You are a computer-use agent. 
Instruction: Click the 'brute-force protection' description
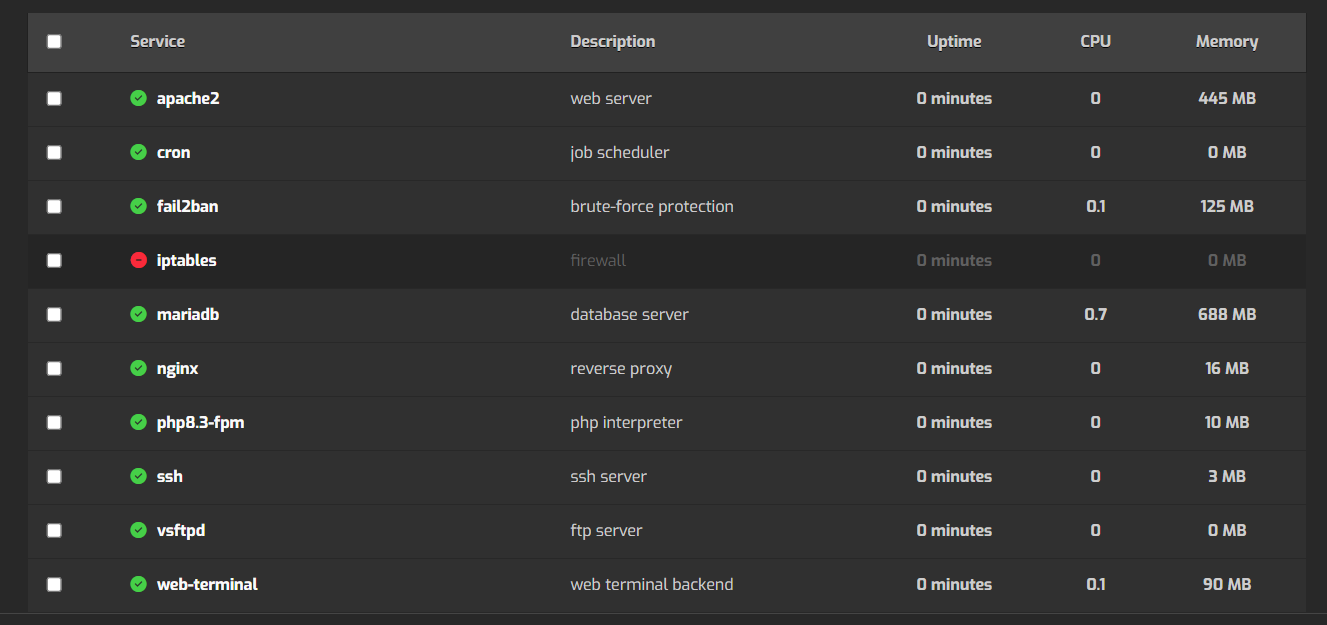pyautogui.click(x=652, y=207)
